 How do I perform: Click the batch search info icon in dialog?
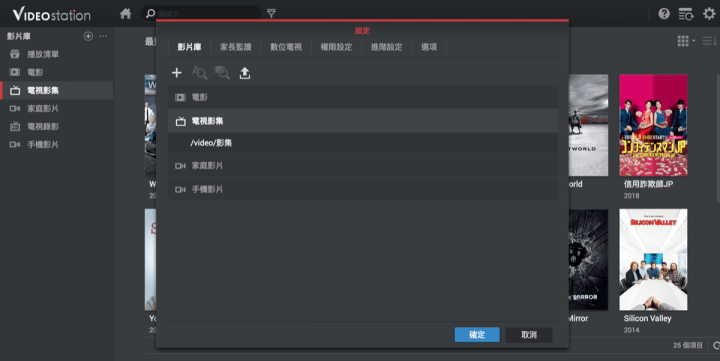[222, 73]
